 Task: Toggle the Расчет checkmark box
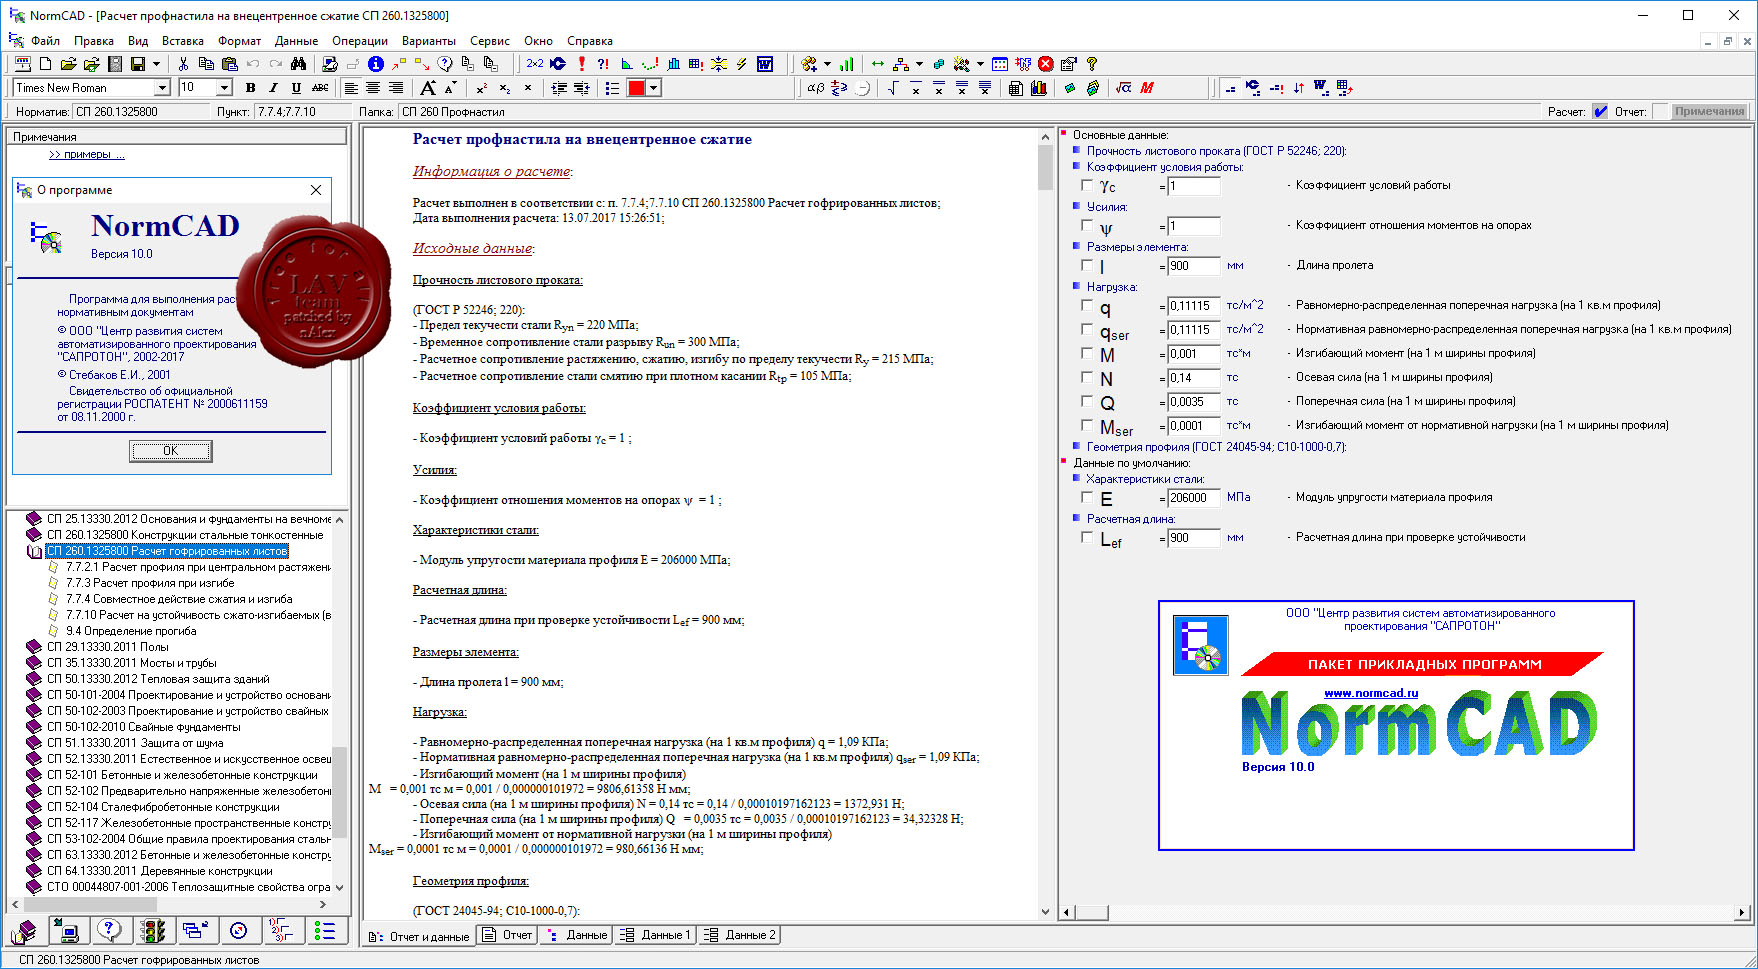[x=1601, y=111]
